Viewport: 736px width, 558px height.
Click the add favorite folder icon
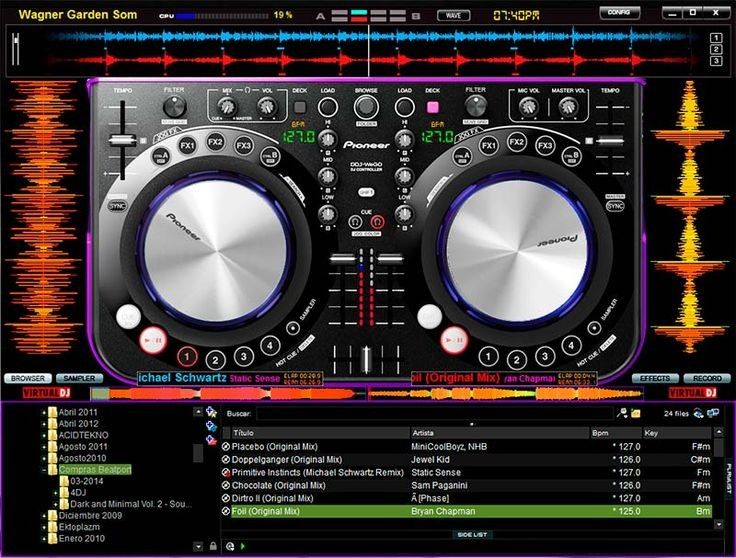coord(211,413)
